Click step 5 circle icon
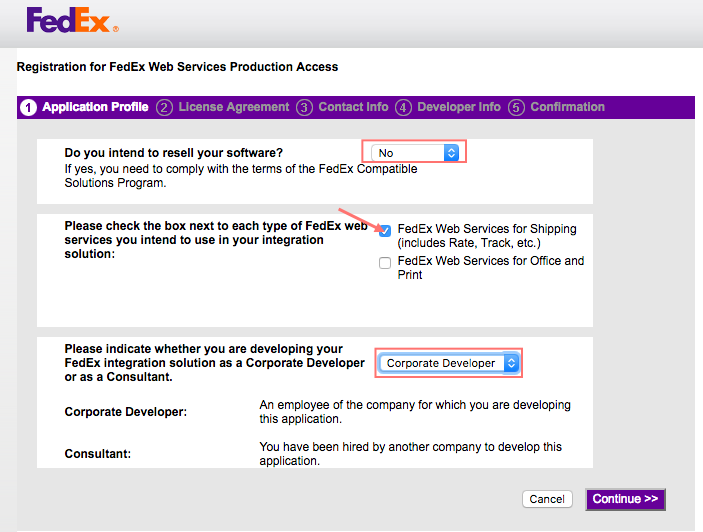 click(x=516, y=108)
